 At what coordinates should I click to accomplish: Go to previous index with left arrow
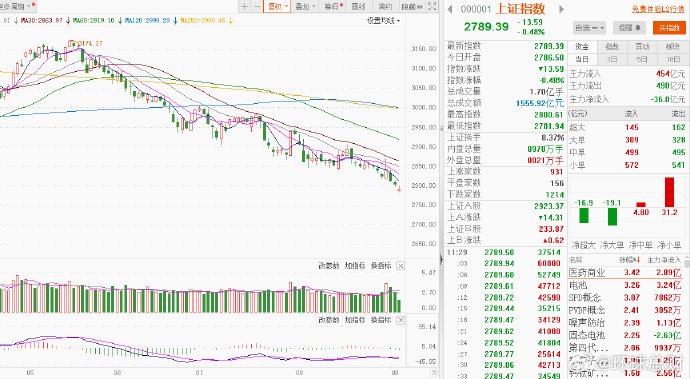450,9
